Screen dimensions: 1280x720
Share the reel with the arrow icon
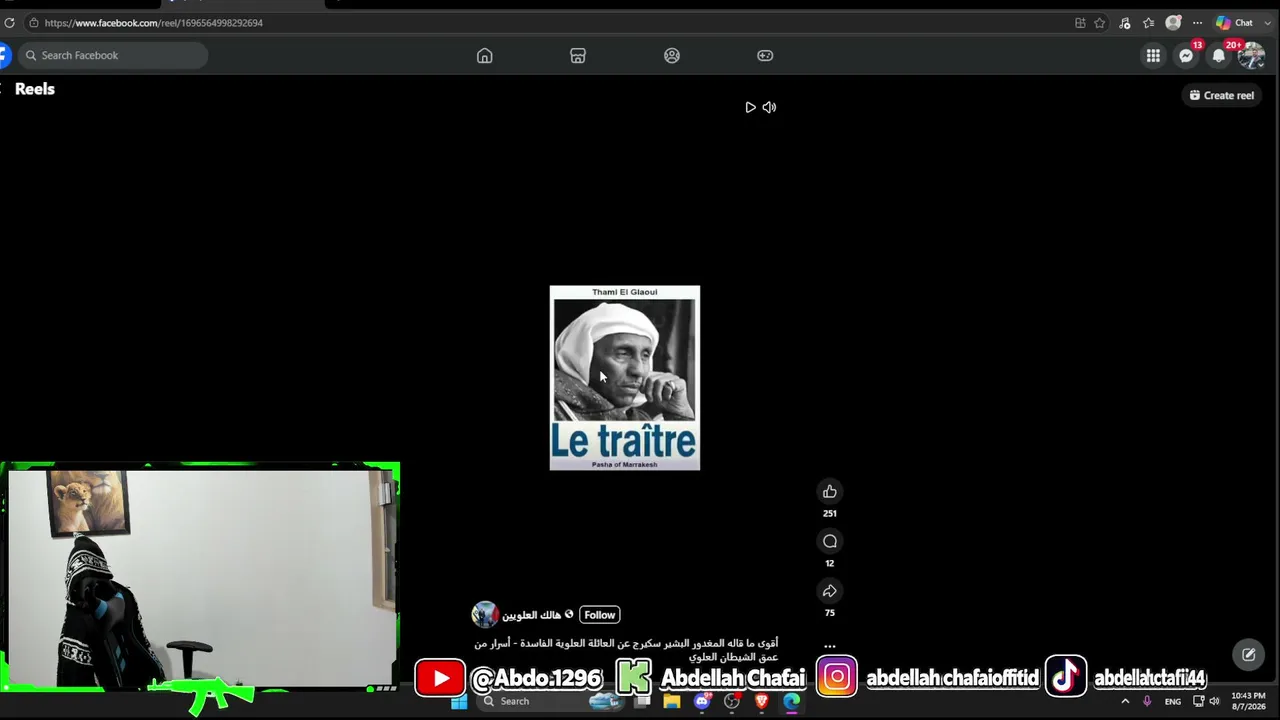click(830, 591)
